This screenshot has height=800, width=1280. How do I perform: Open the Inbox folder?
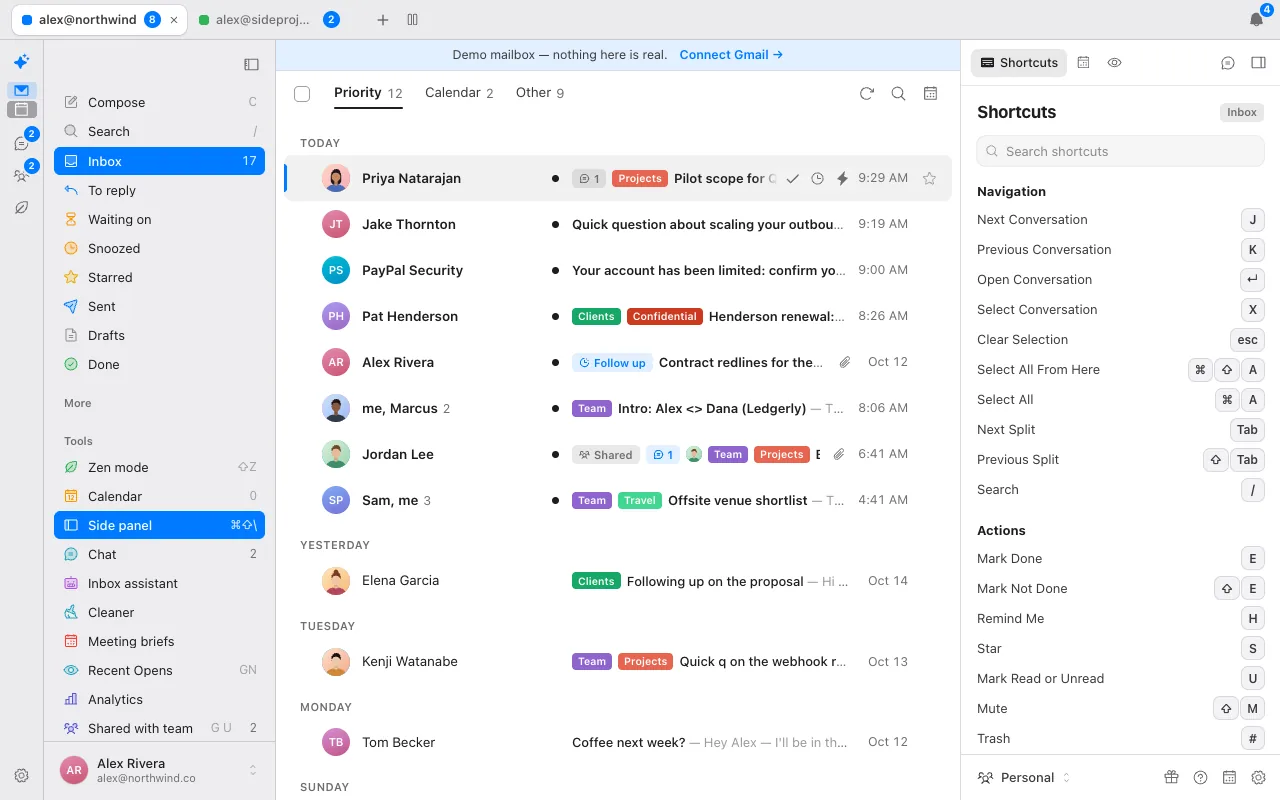tap(160, 161)
